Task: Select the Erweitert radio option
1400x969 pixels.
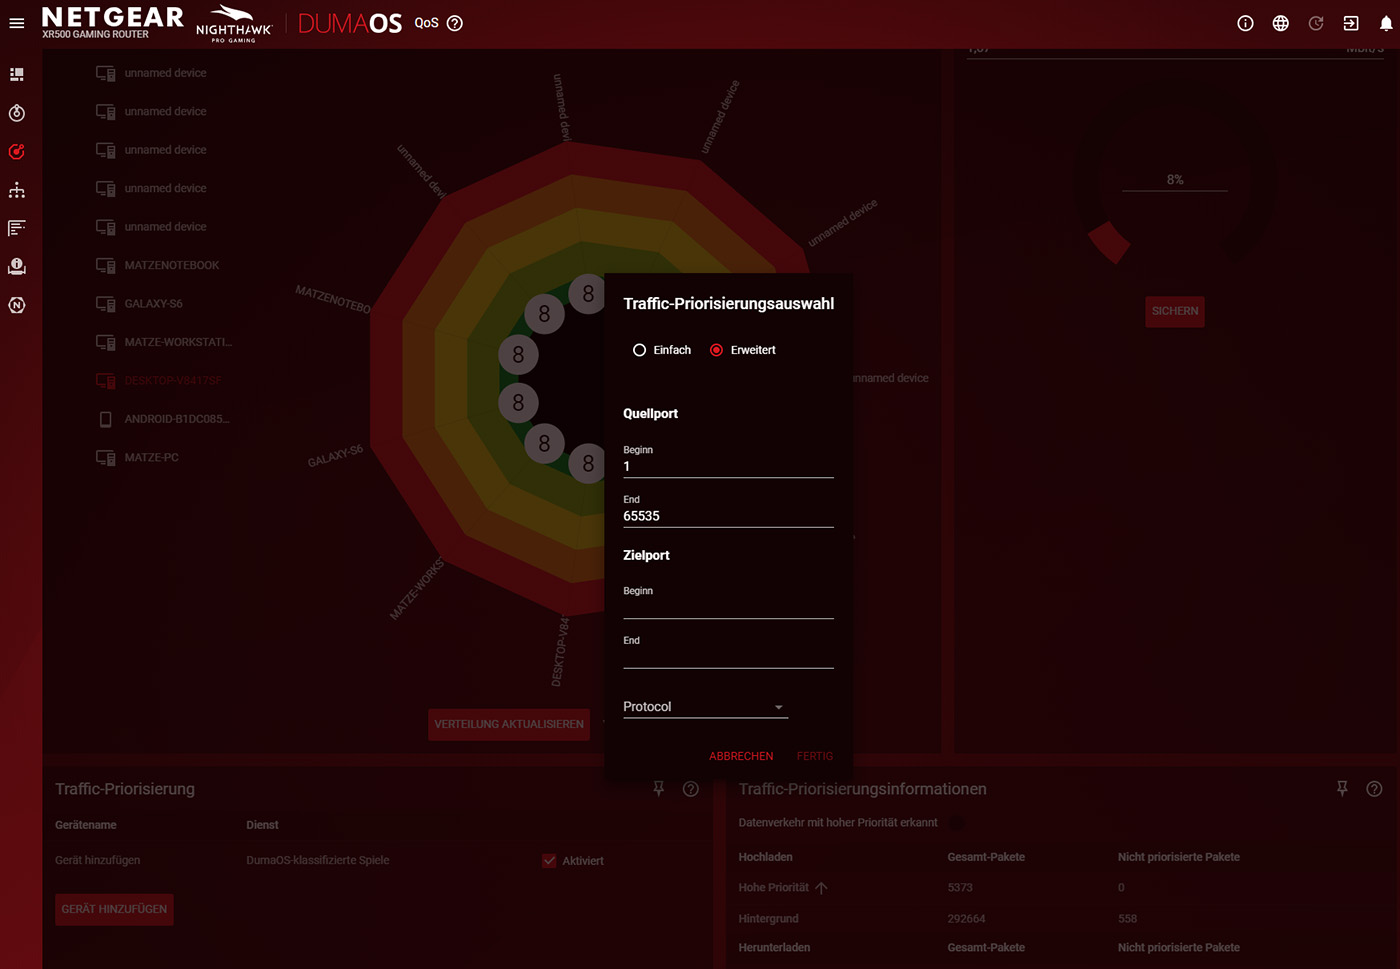Action: tap(716, 350)
